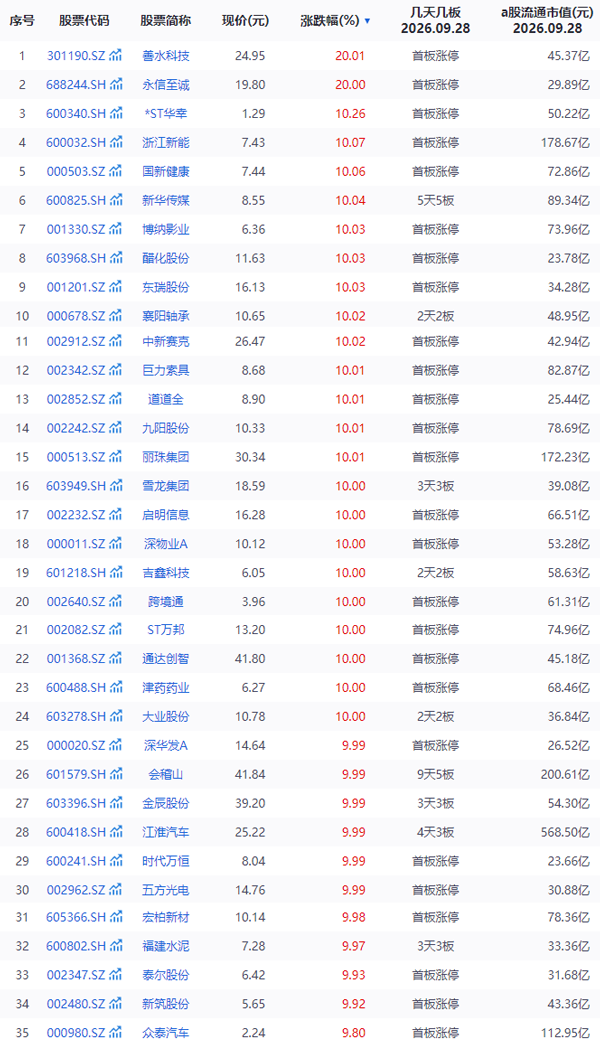This screenshot has width=600, height=1044.
Task: Open chart icon beside 603949.SH
Action: (x=117, y=485)
